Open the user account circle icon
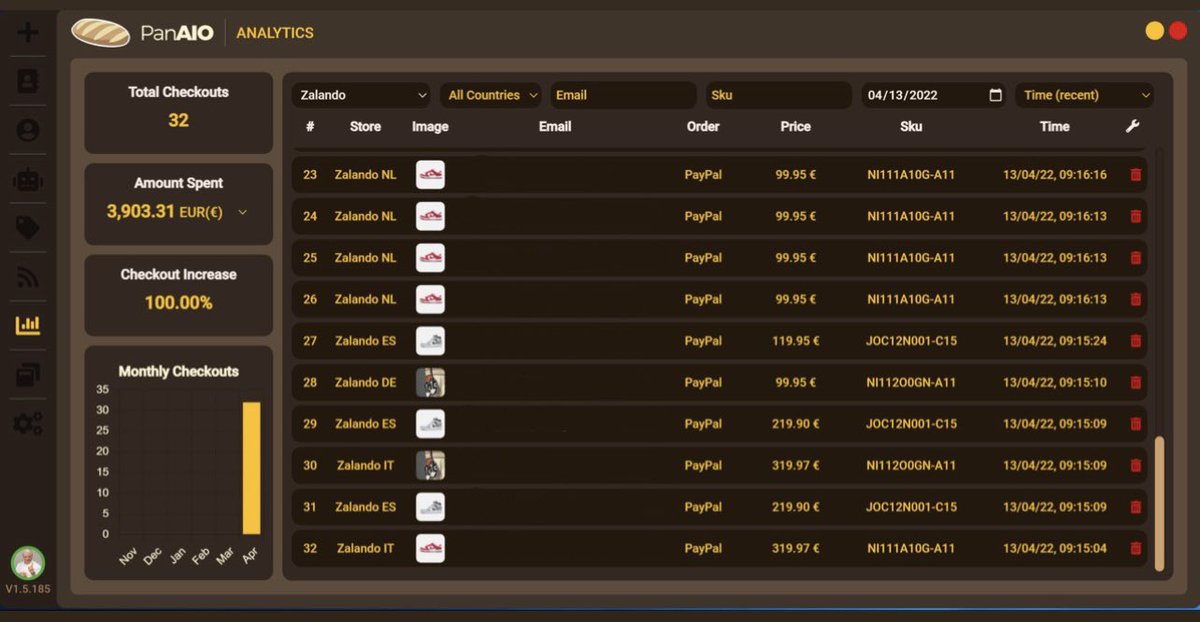This screenshot has width=1200, height=622. click(x=28, y=130)
